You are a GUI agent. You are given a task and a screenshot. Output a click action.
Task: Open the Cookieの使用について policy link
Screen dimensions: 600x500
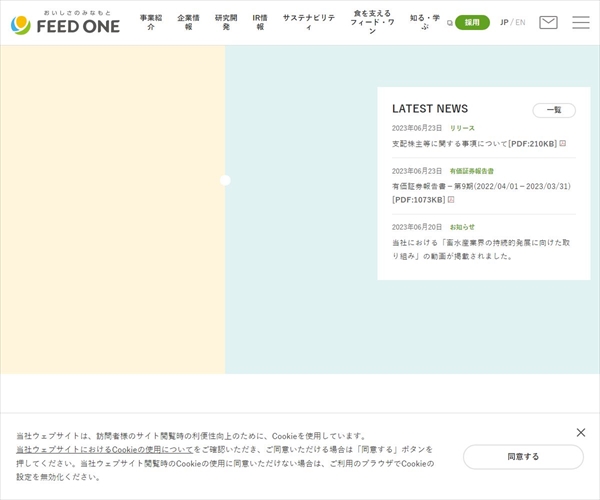coord(104,450)
